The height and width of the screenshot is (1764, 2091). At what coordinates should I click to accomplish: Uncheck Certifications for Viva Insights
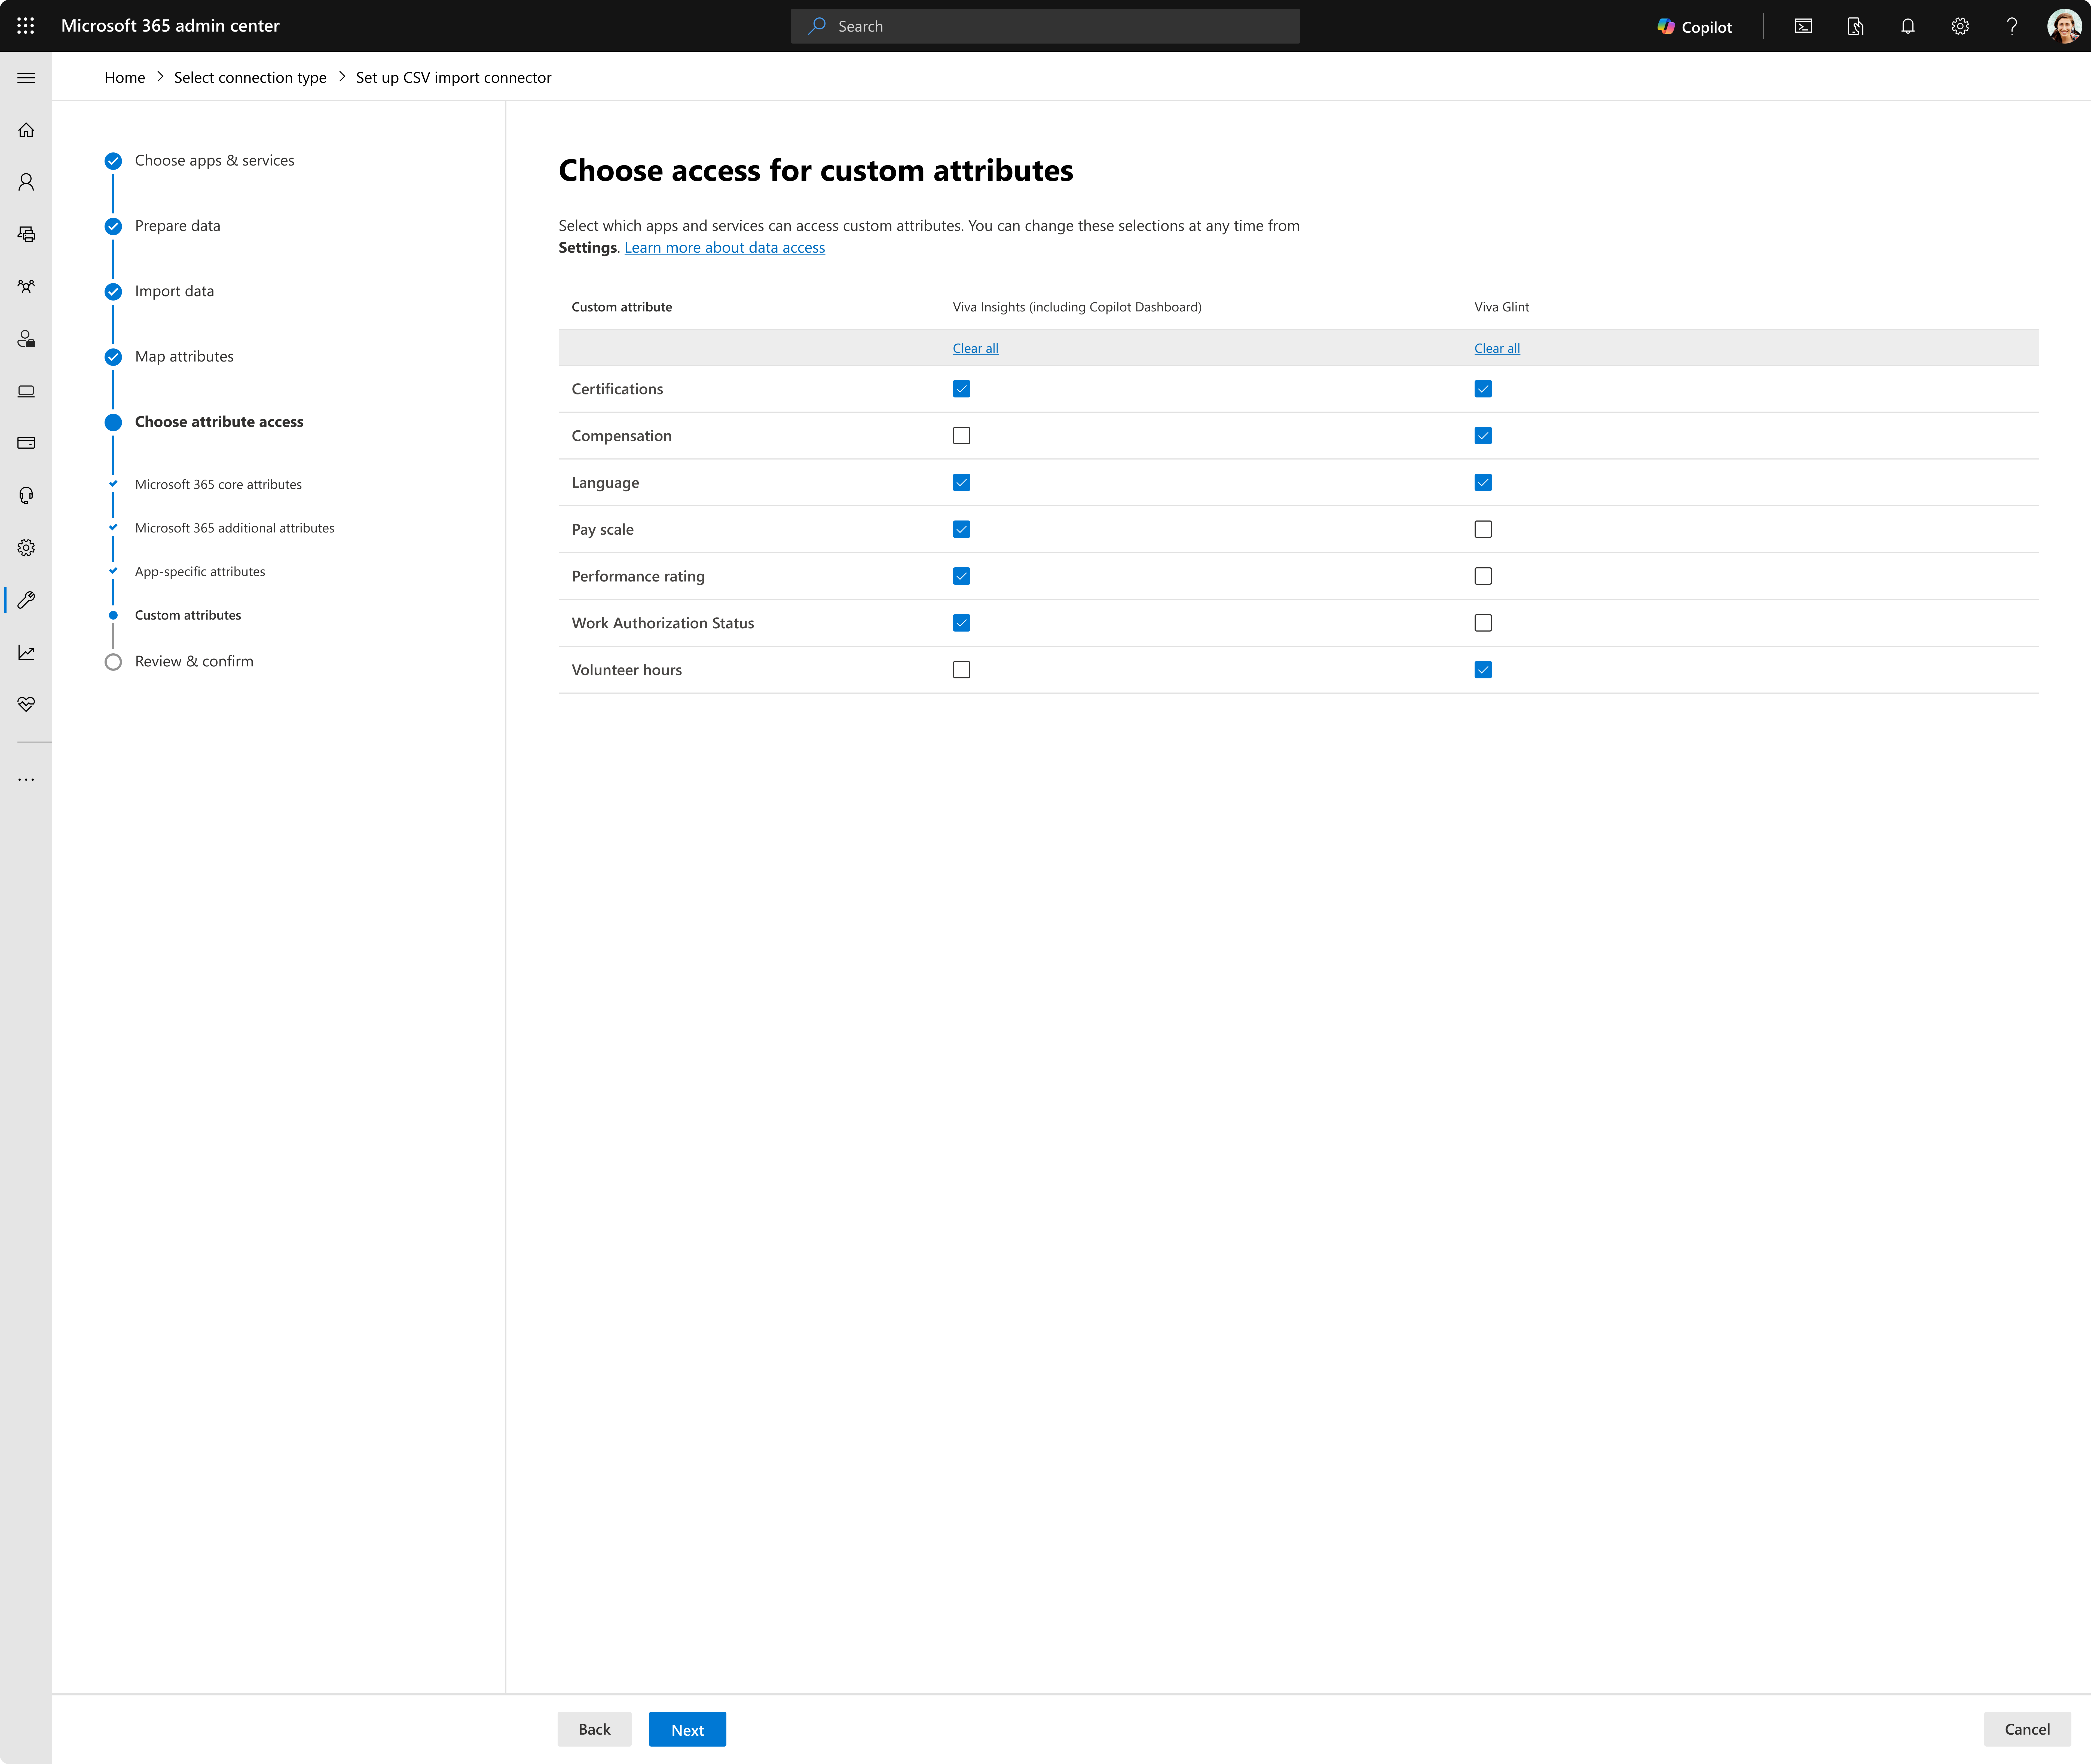961,389
